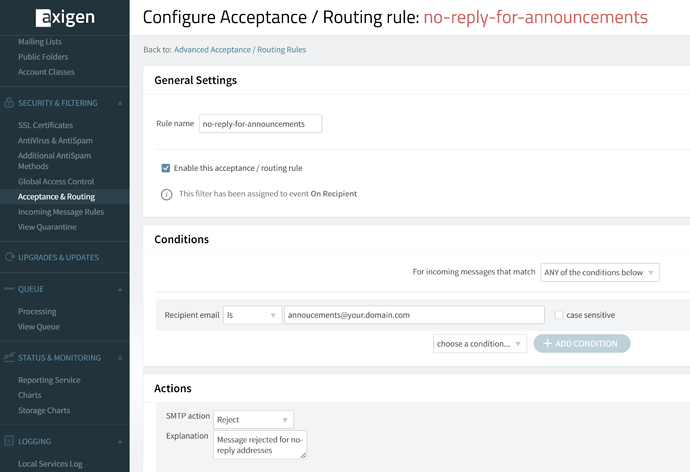Tick the case sensitive checkbox
Image resolution: width=690 pixels, height=472 pixels.
pyautogui.click(x=558, y=315)
